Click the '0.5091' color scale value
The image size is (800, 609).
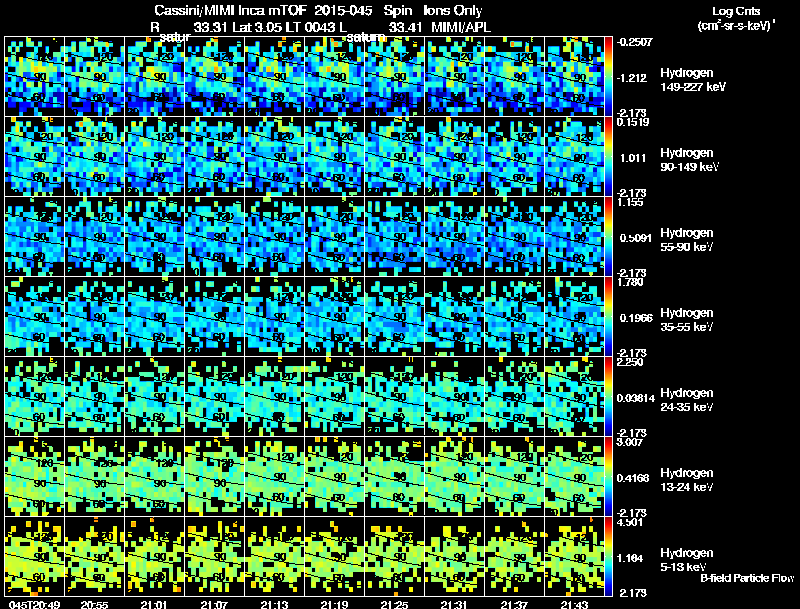pos(635,238)
